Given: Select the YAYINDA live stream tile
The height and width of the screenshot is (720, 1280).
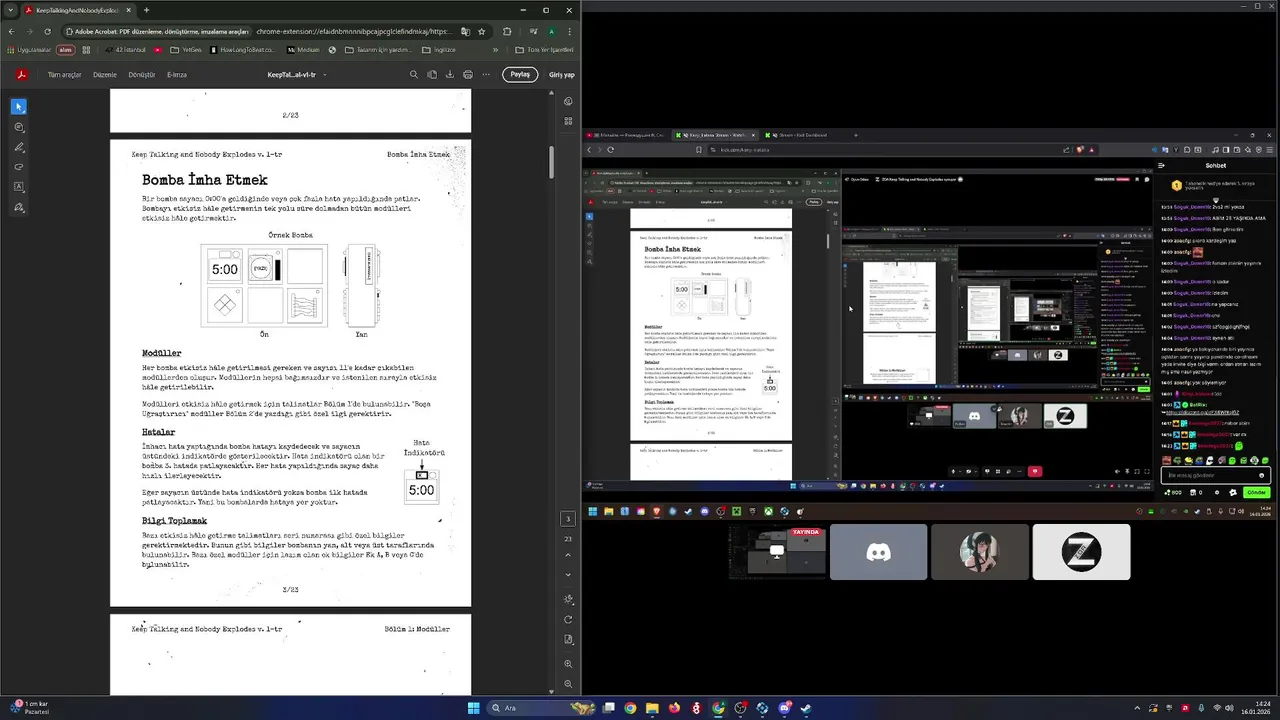Looking at the screenshot, I should 777,552.
